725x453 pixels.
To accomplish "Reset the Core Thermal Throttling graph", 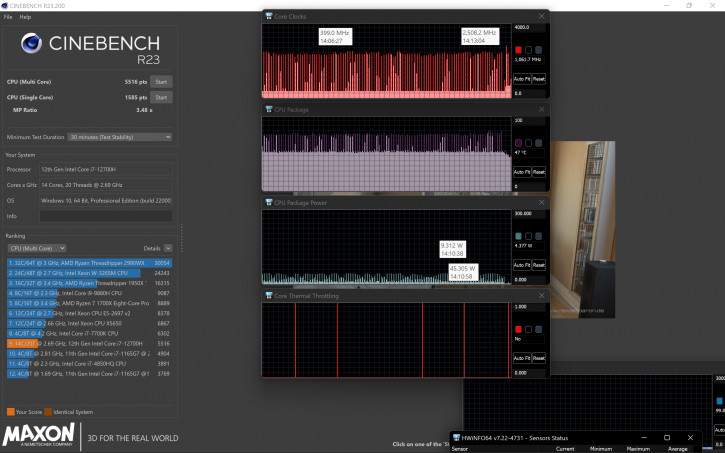I will [x=539, y=358].
